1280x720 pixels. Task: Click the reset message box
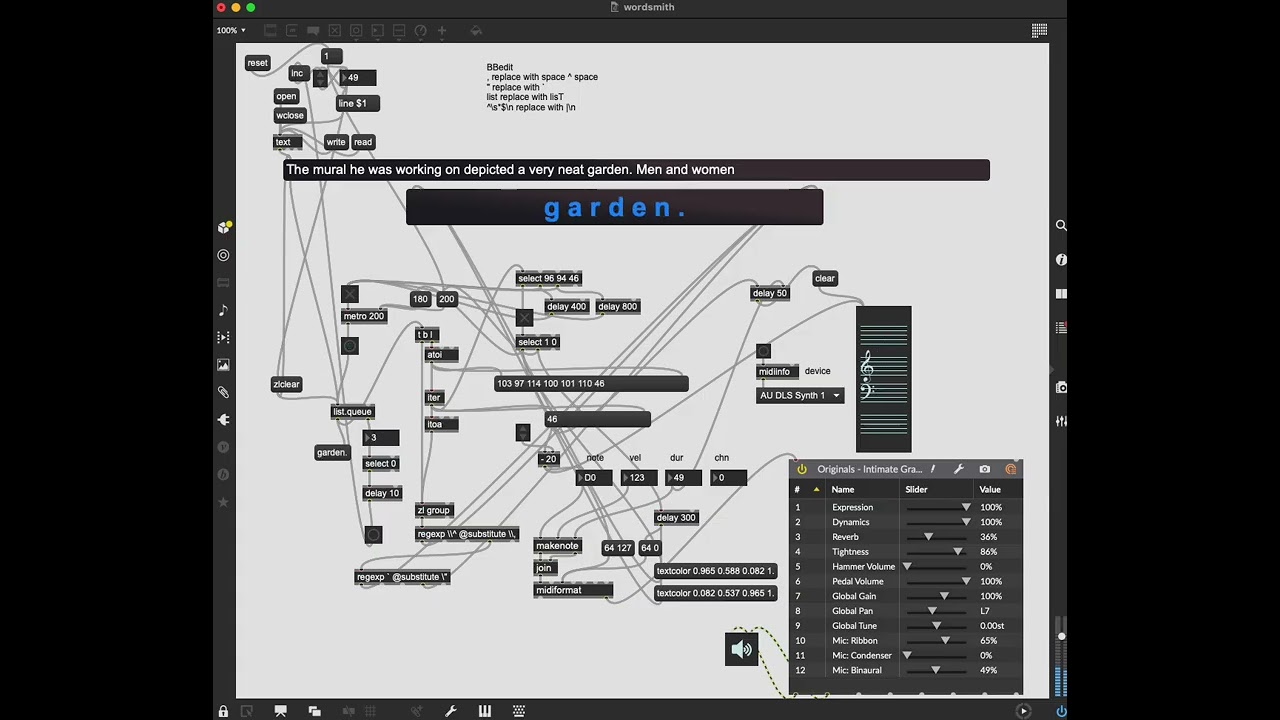pos(258,63)
